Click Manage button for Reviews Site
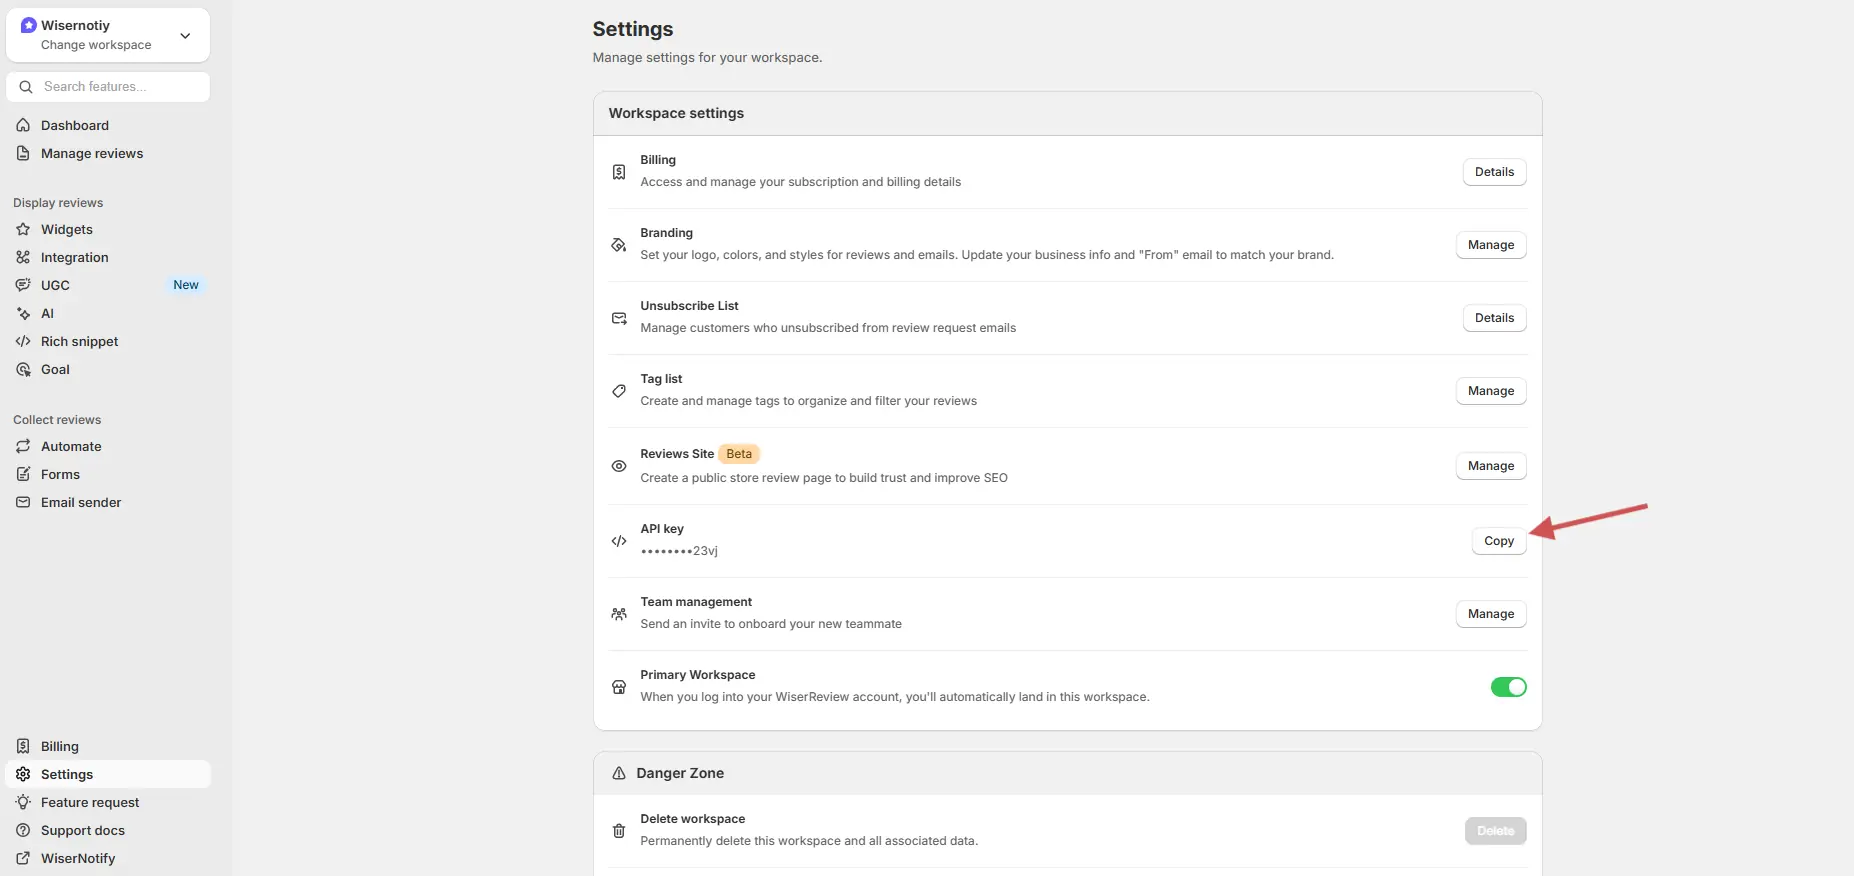Viewport: 1854px width, 876px height. tap(1491, 466)
